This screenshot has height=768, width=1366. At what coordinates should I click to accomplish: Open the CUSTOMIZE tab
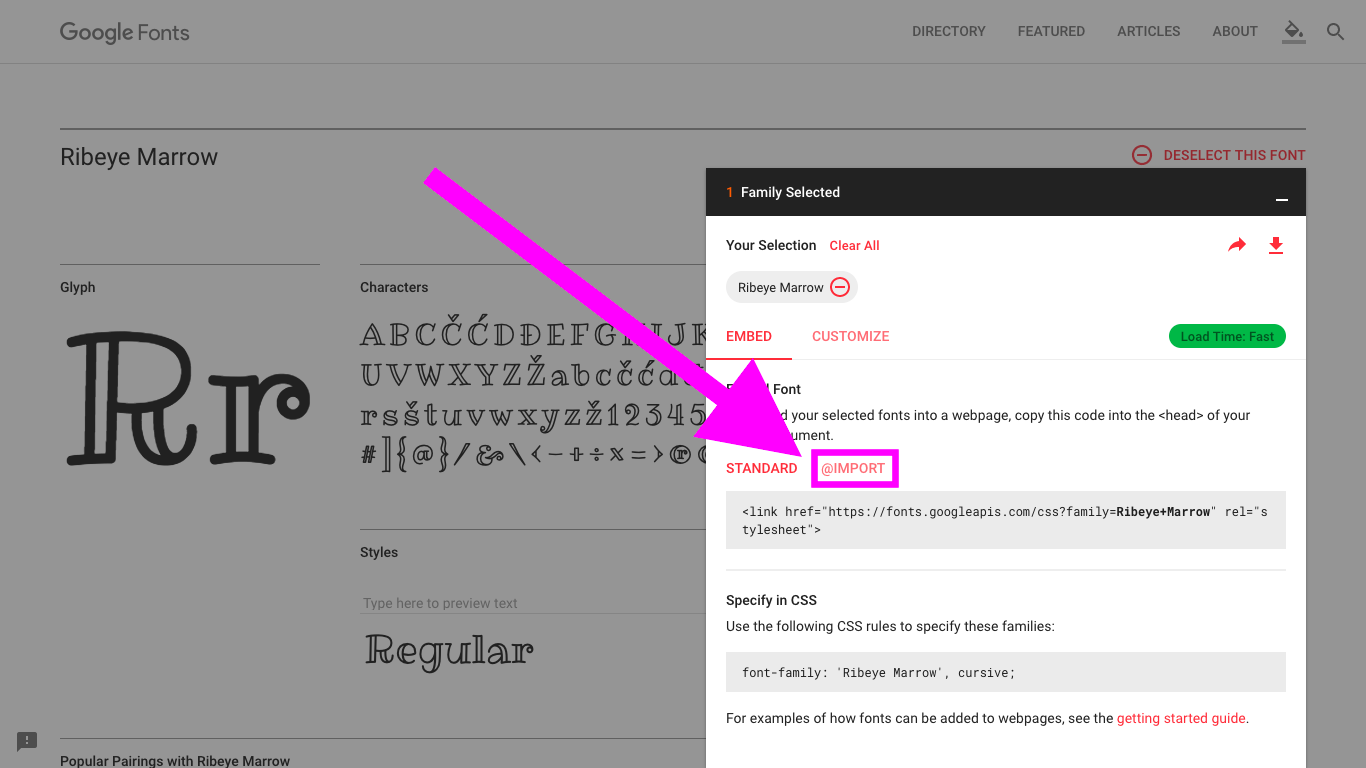pyautogui.click(x=850, y=336)
